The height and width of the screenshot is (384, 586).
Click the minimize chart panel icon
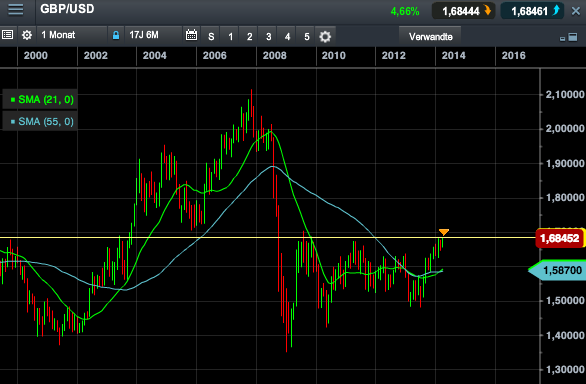pyautogui.click(x=562, y=39)
